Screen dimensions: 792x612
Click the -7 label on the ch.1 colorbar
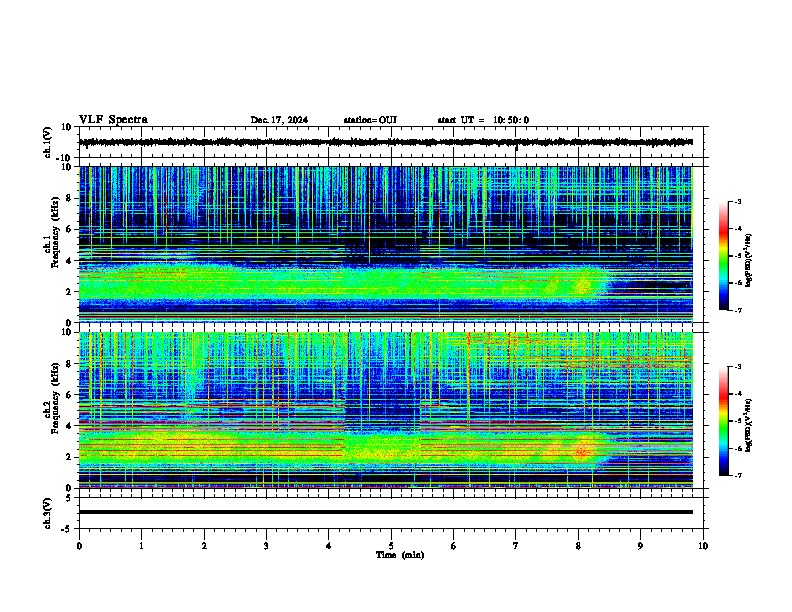coord(737,310)
